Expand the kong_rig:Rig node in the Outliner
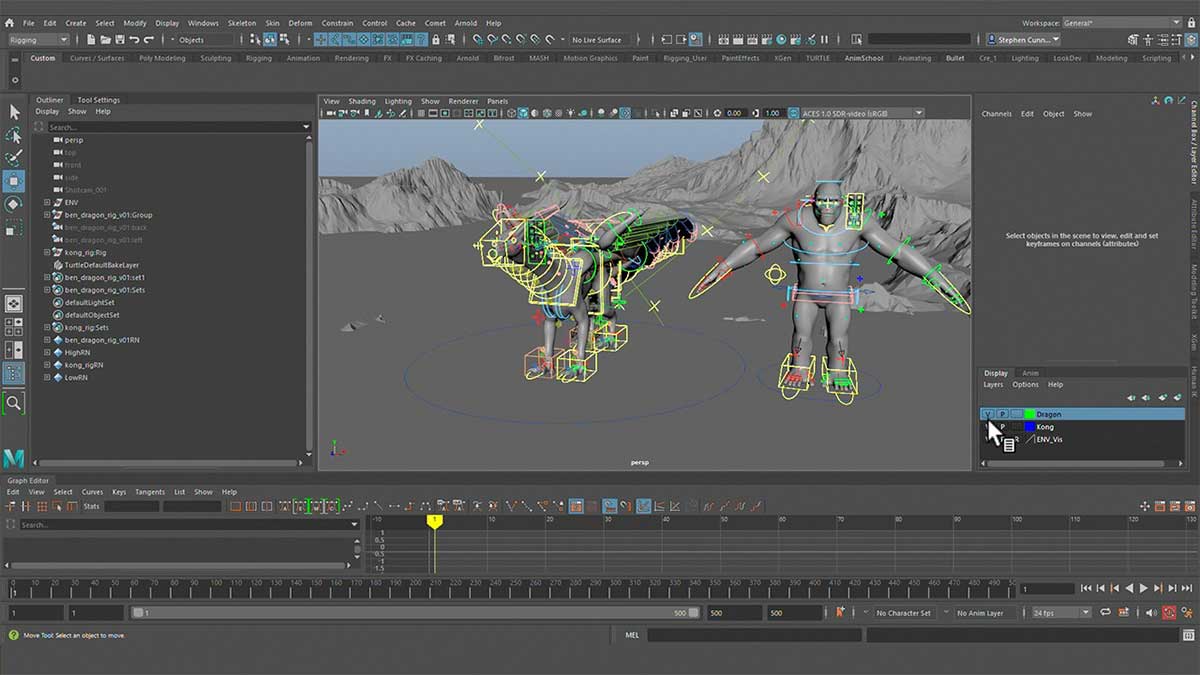1200x675 pixels. tap(45, 252)
